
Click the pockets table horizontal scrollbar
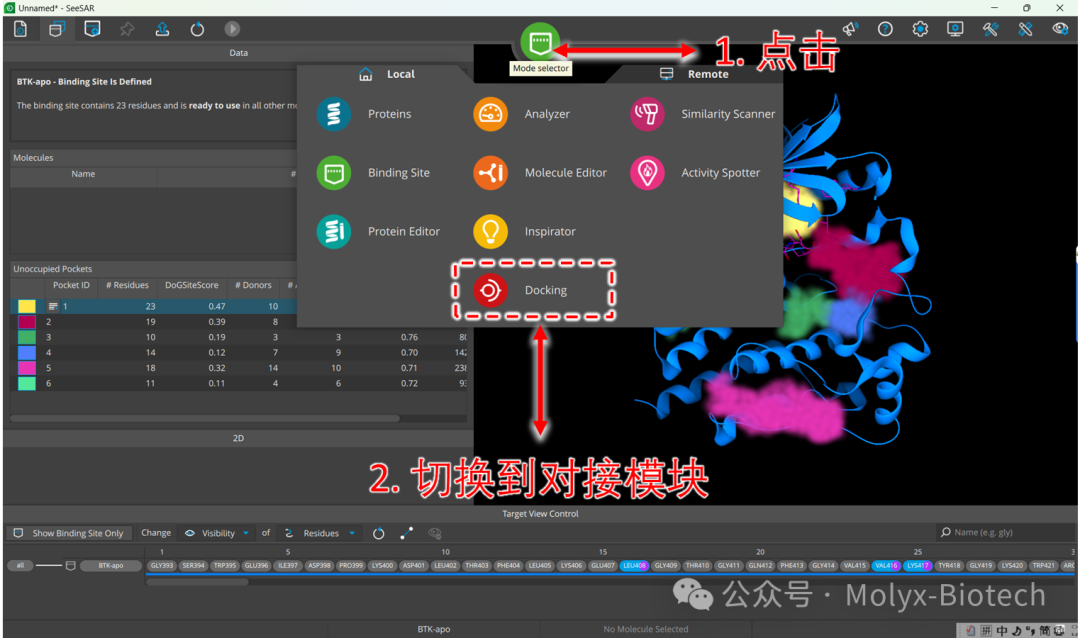click(x=205, y=418)
